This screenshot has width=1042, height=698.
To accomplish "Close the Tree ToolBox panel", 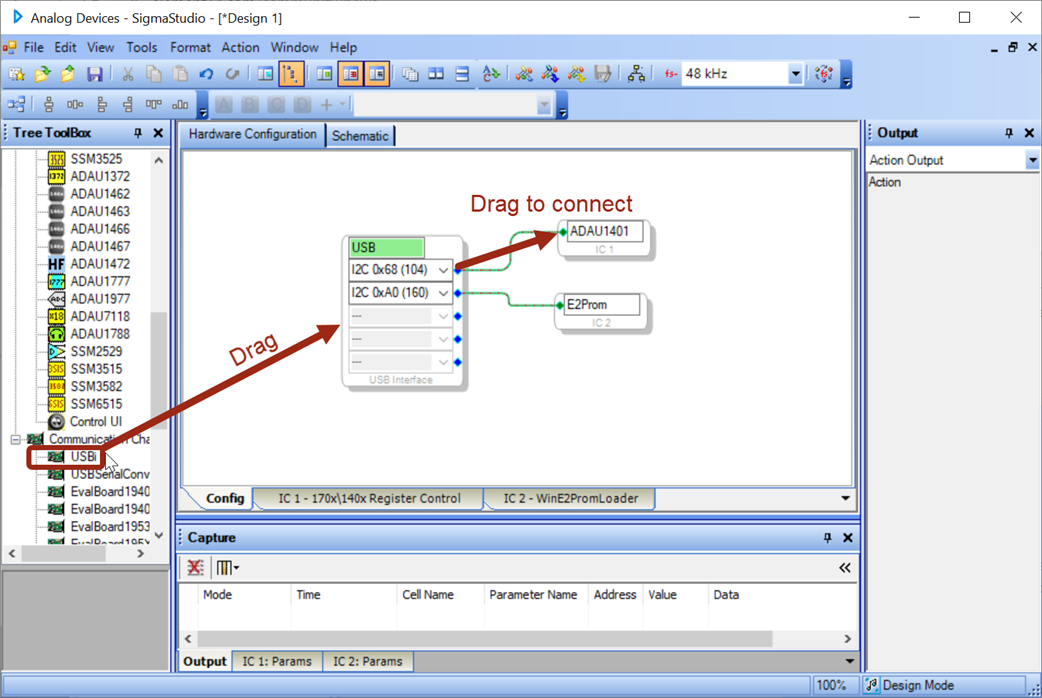I will [158, 133].
